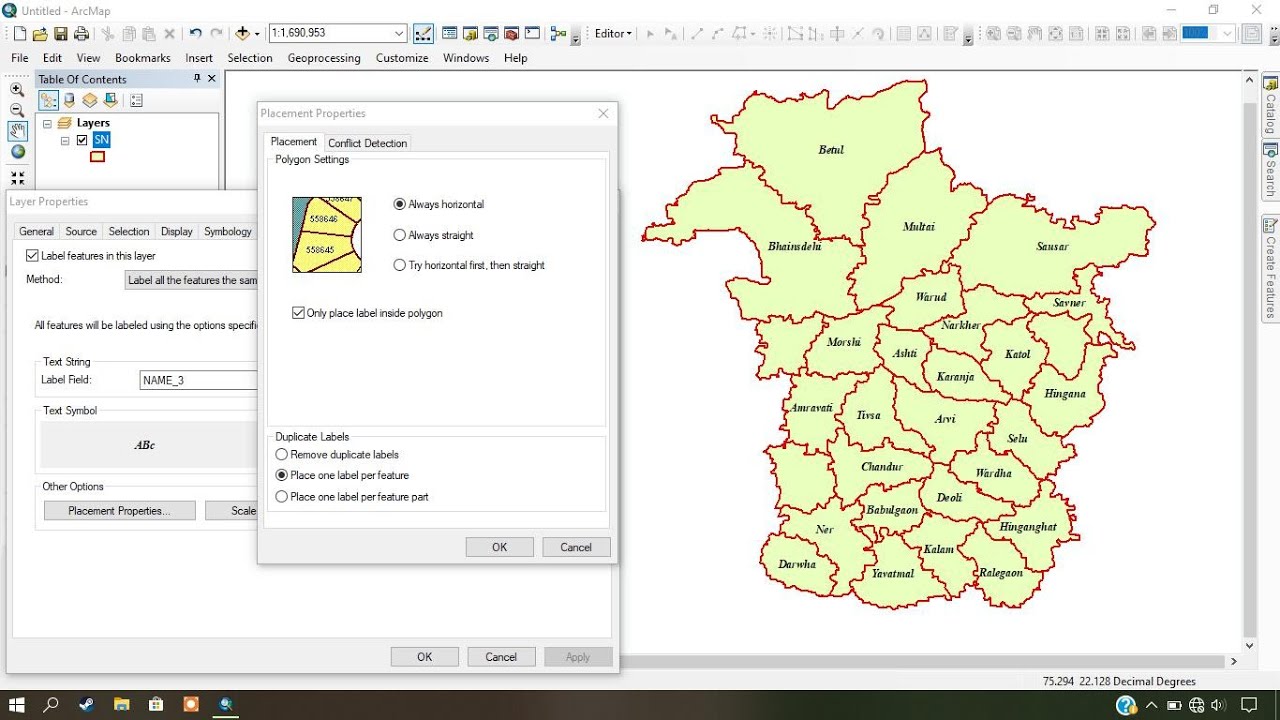
Task: Switch TOC to List By Visibility
Action: [x=90, y=100]
